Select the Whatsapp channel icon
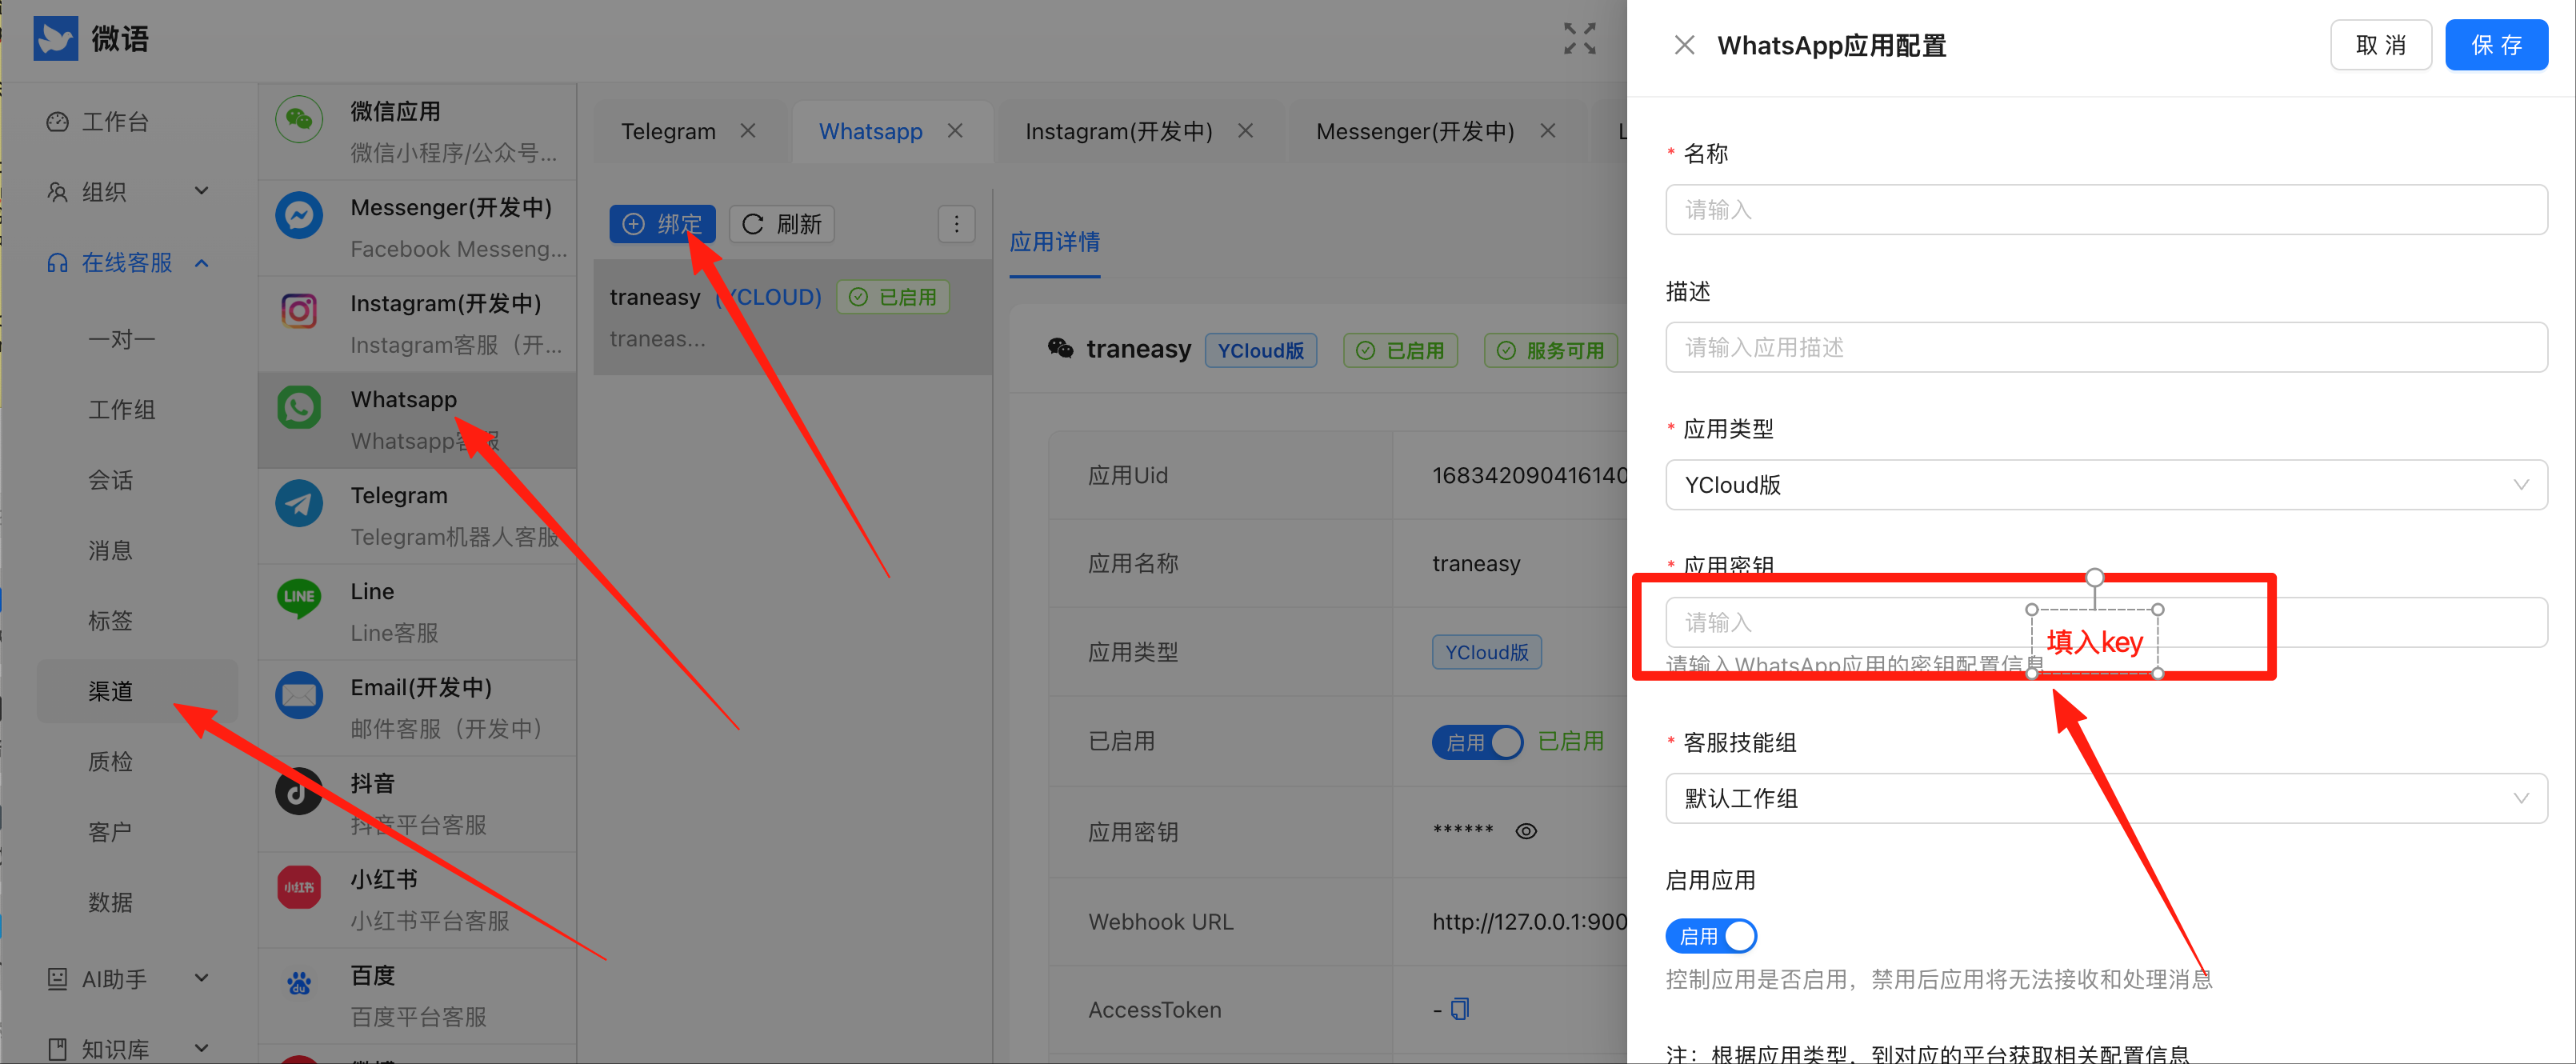This screenshot has width=2576, height=1064. click(299, 408)
